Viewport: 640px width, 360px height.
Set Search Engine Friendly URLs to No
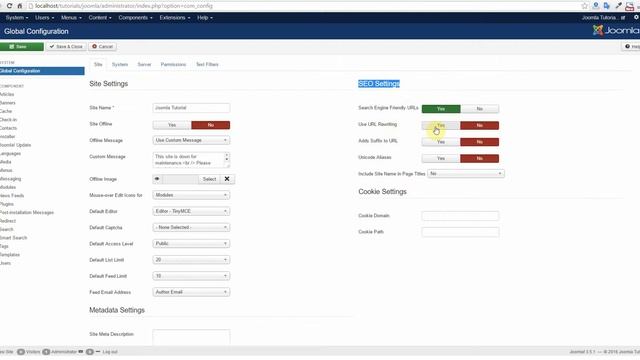tap(480, 109)
